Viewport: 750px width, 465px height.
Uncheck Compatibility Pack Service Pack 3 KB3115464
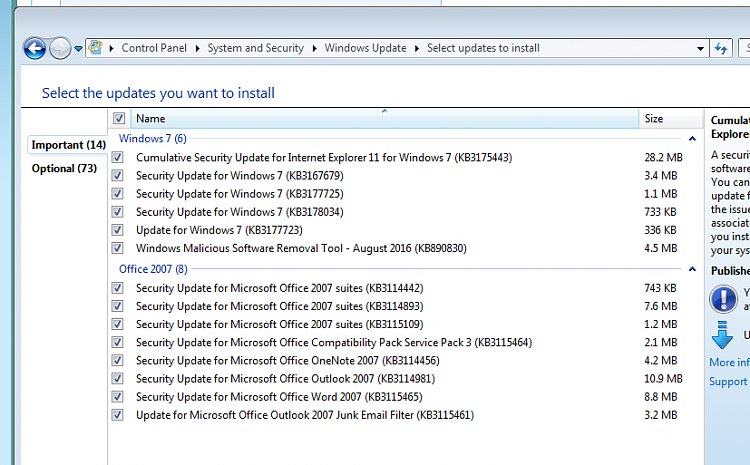(118, 343)
